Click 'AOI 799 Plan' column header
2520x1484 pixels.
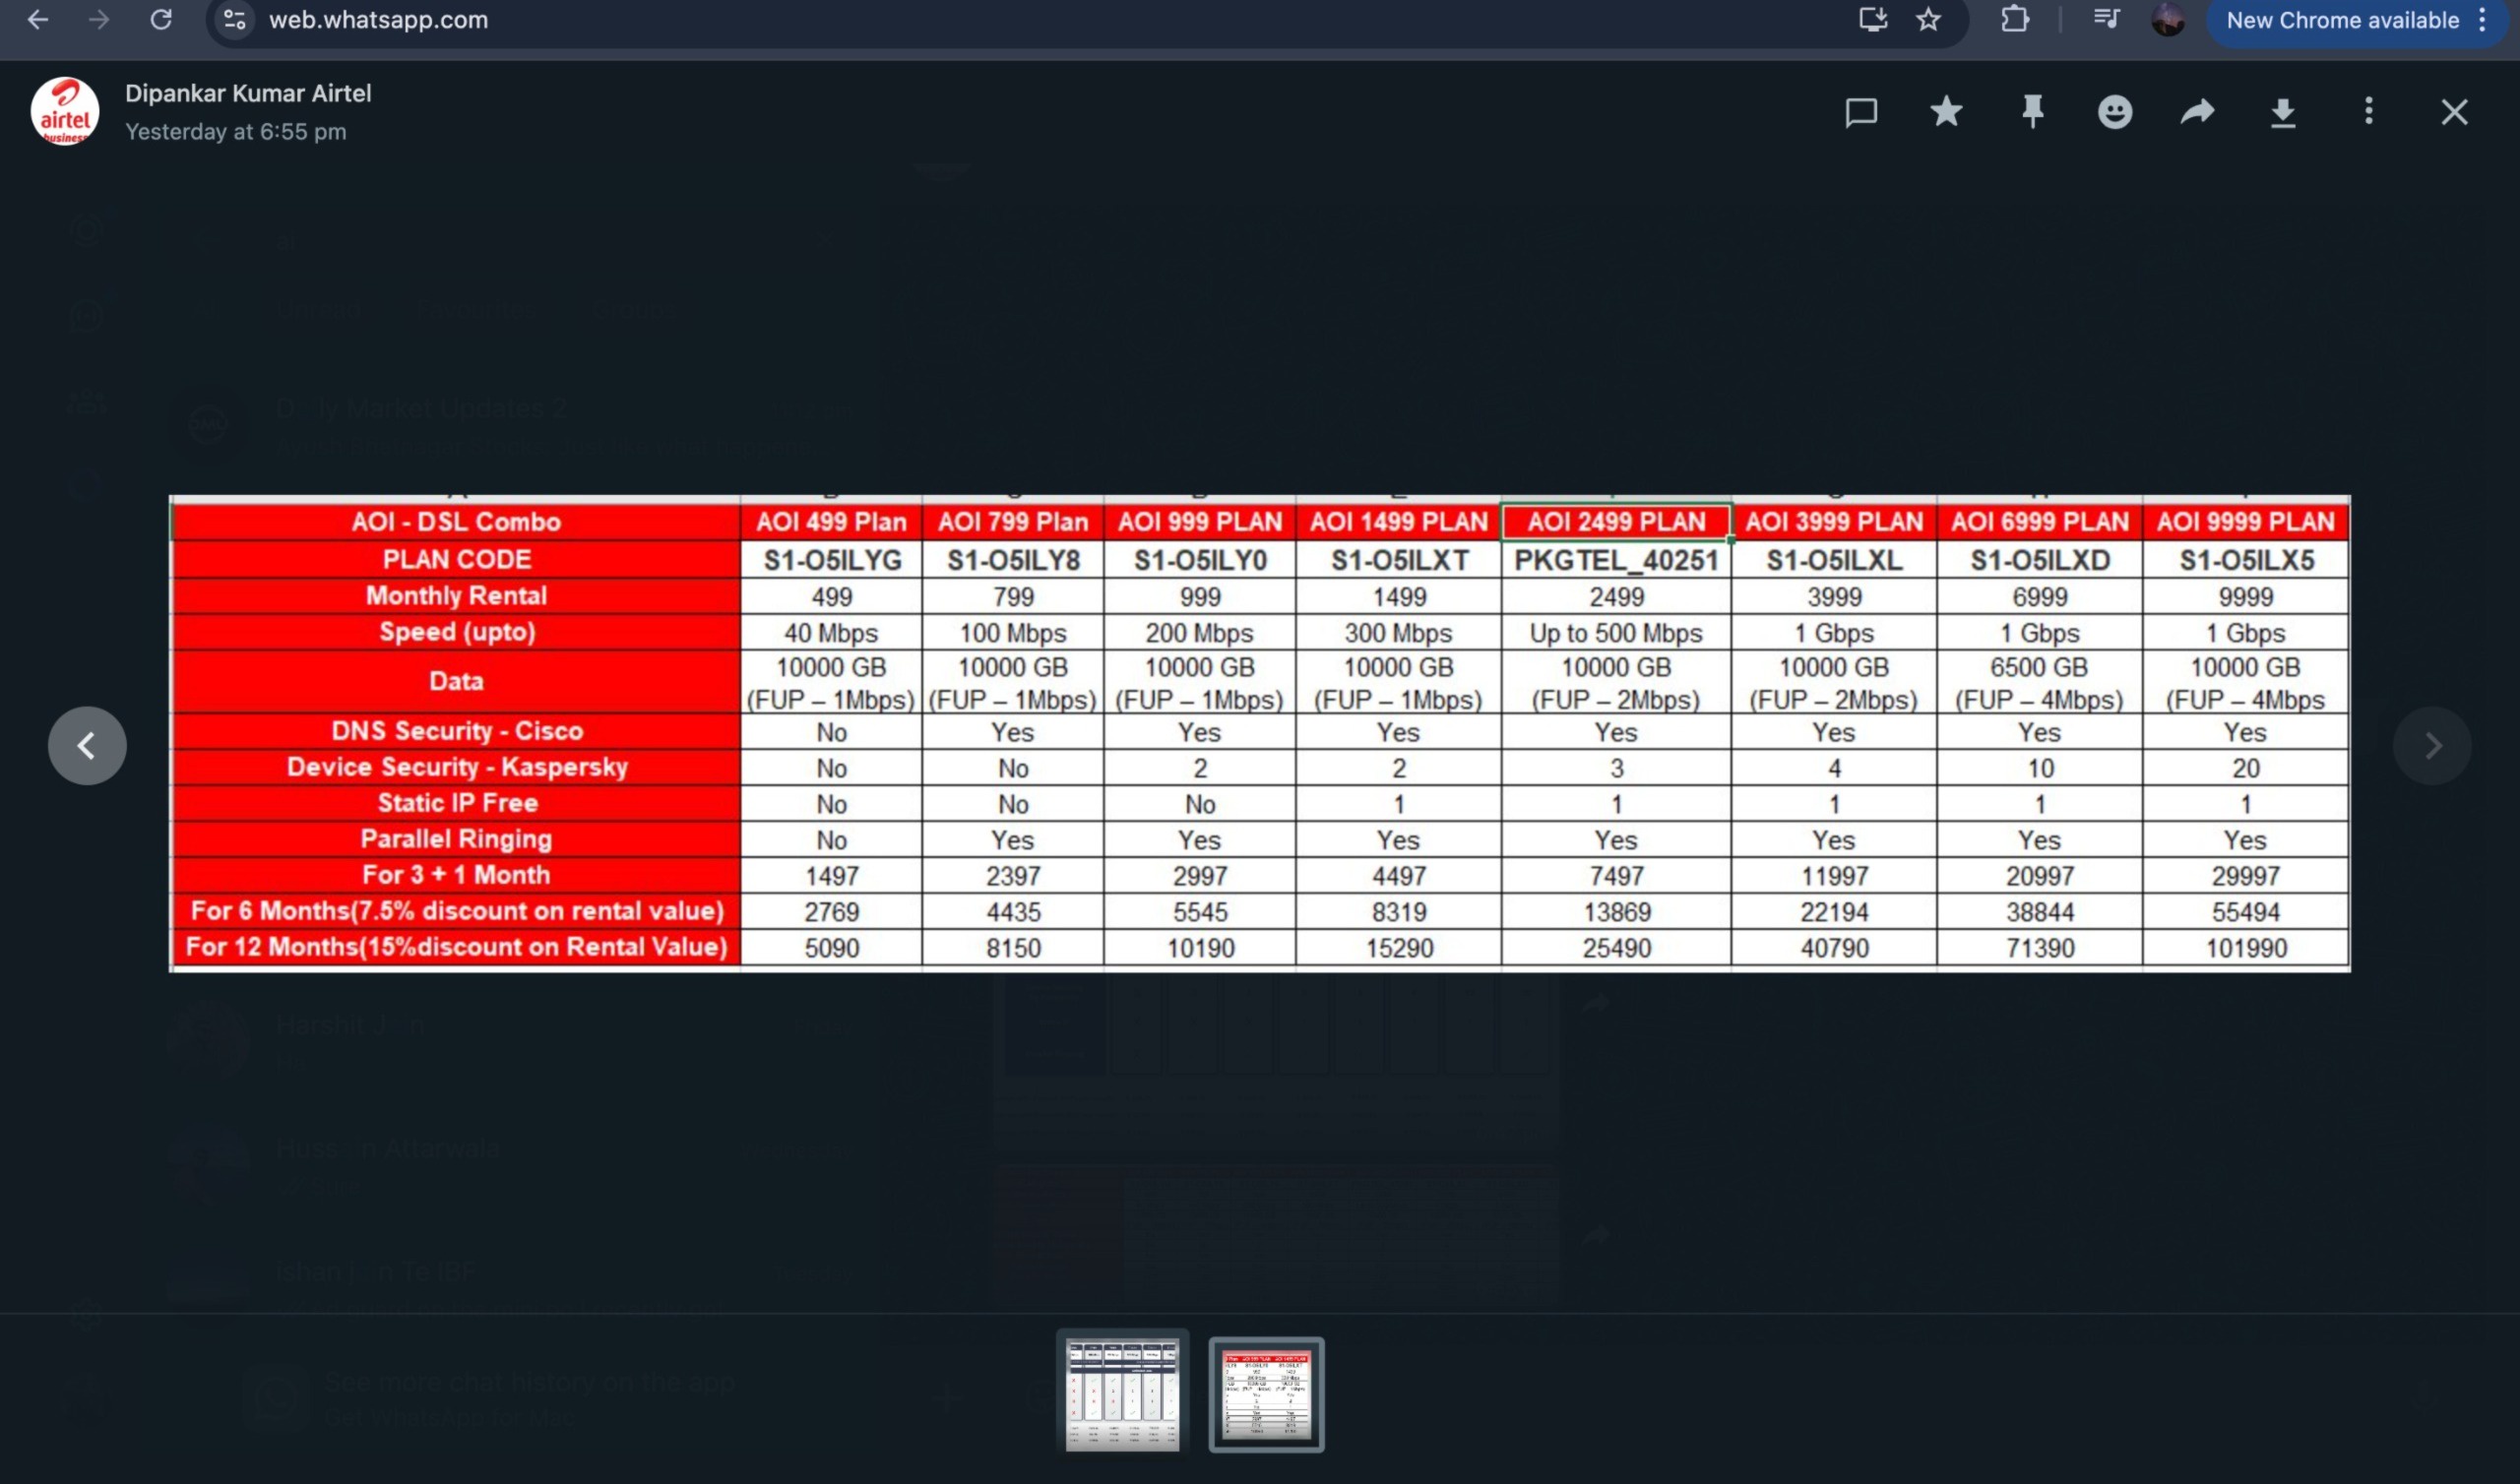1013,522
